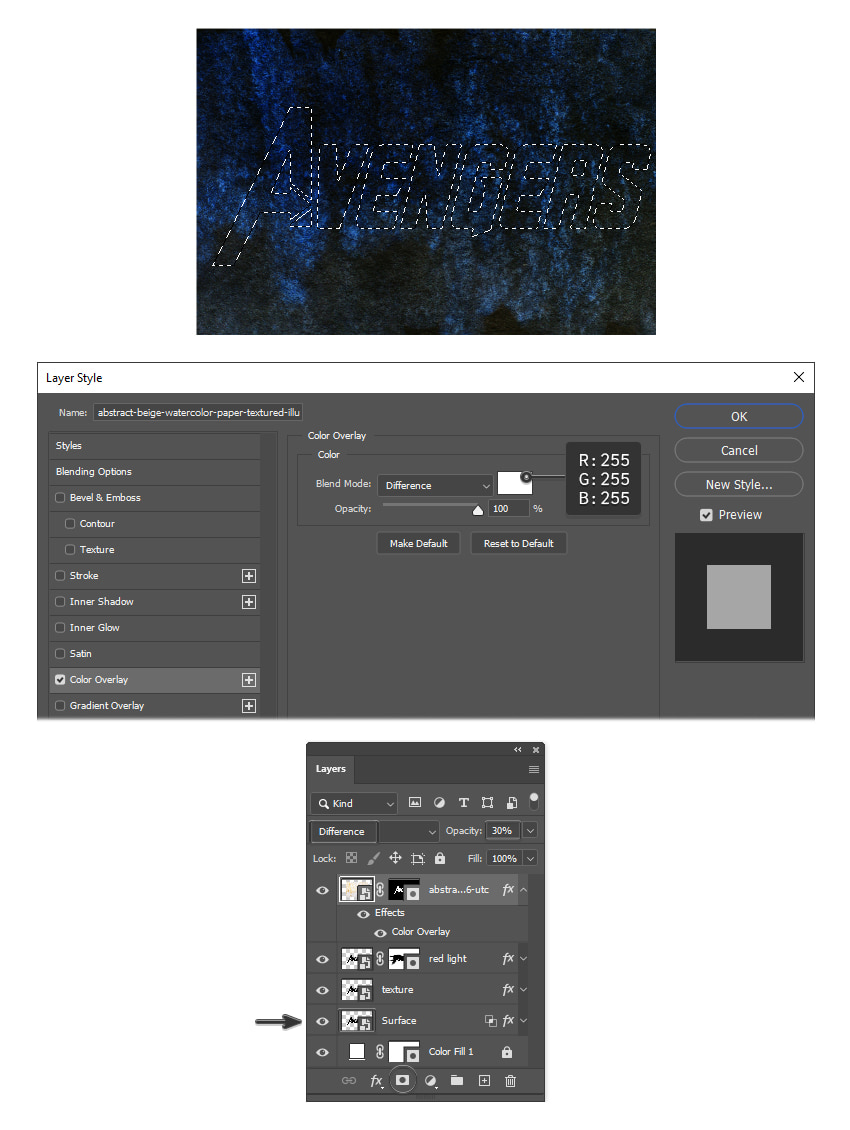850x1130 pixels.
Task: Filter layers by type layer icon
Action: click(464, 802)
